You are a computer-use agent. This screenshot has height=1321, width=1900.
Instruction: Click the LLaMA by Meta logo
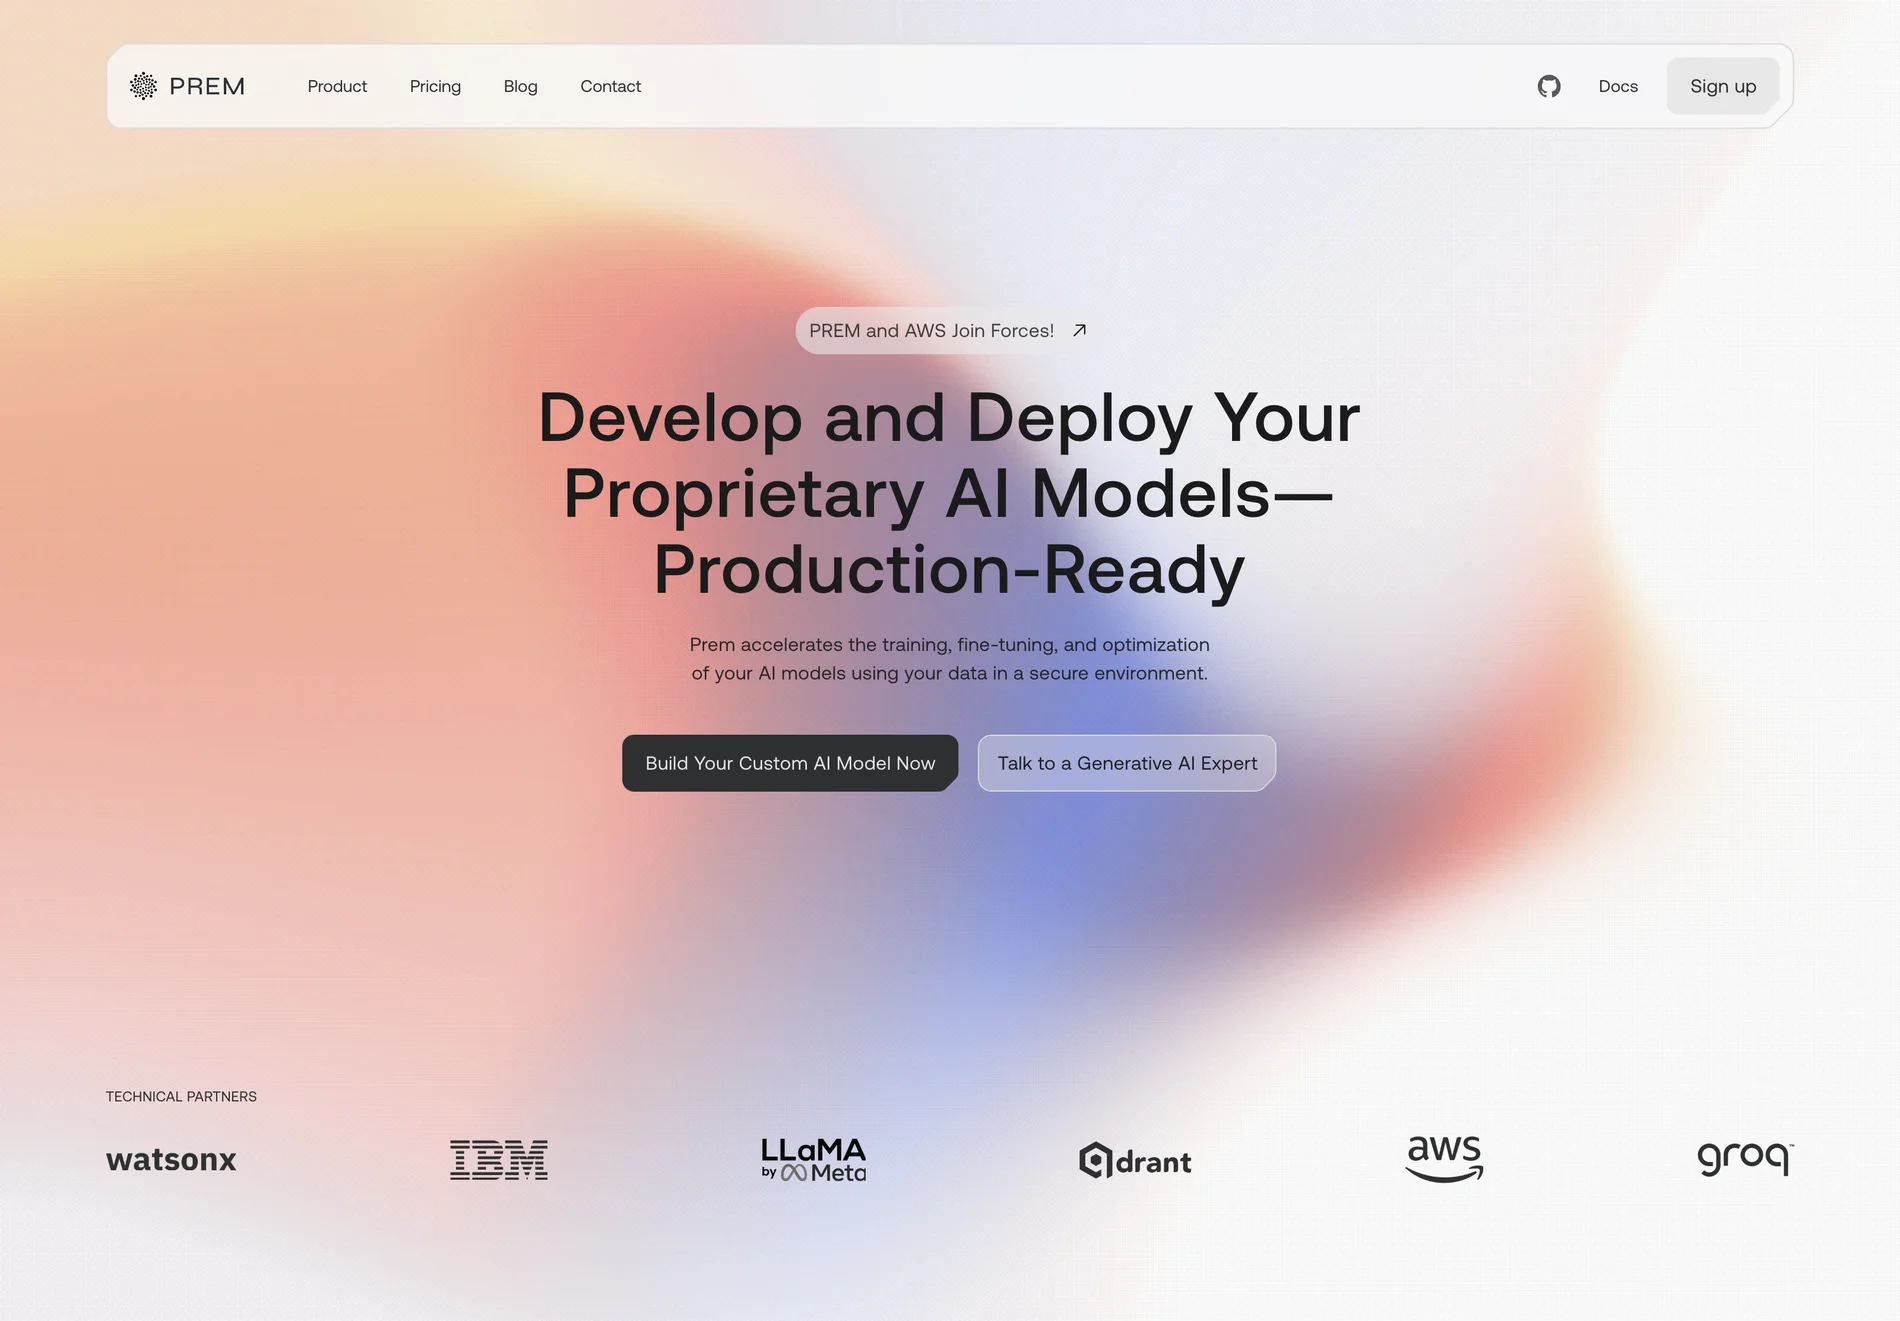(814, 1160)
